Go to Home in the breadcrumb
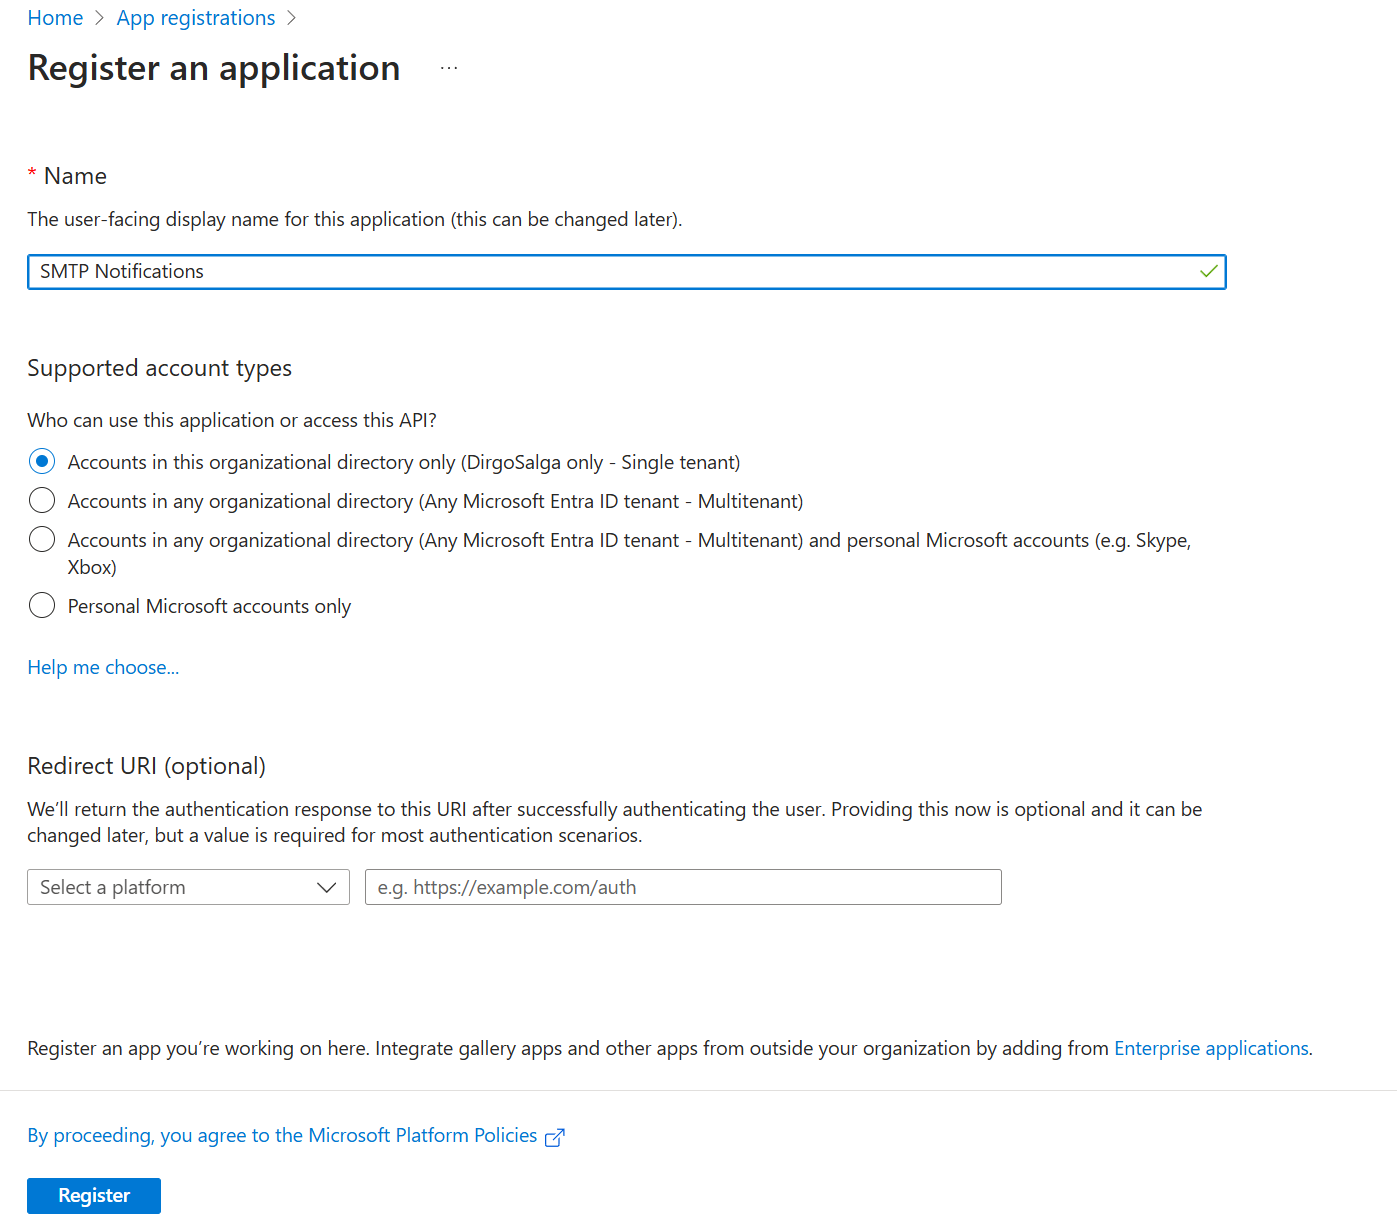This screenshot has height=1231, width=1397. point(55,18)
